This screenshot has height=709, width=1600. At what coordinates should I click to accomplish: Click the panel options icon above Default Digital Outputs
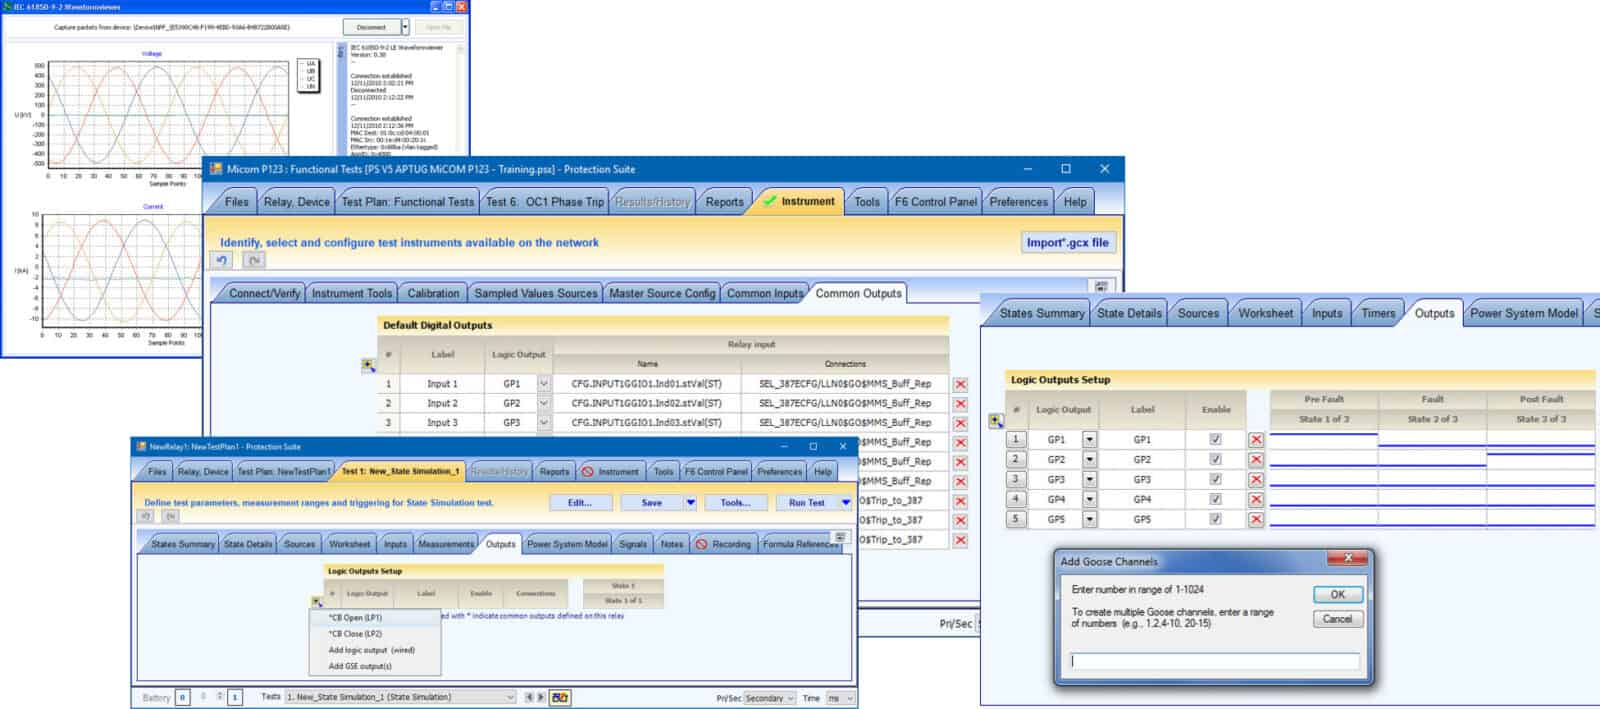1101,286
